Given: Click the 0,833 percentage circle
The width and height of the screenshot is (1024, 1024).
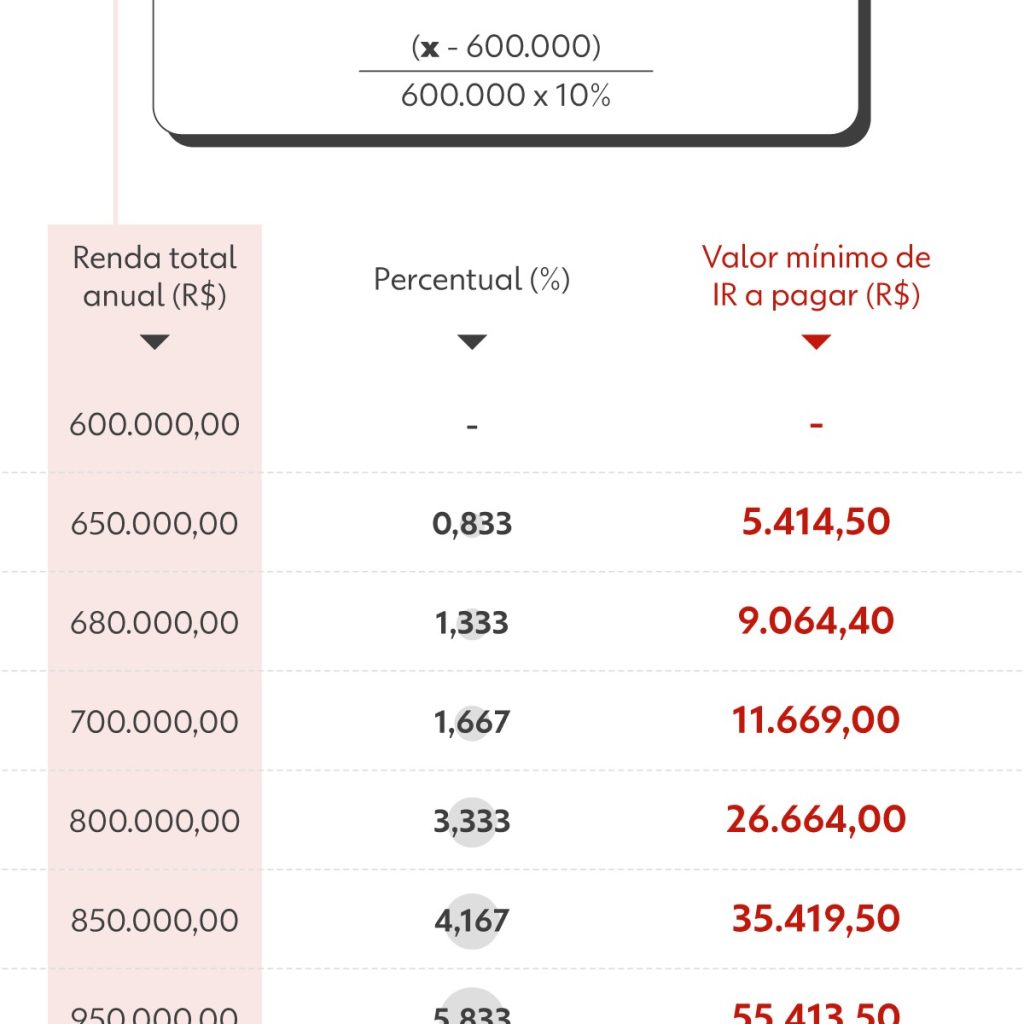Looking at the screenshot, I should tap(472, 523).
